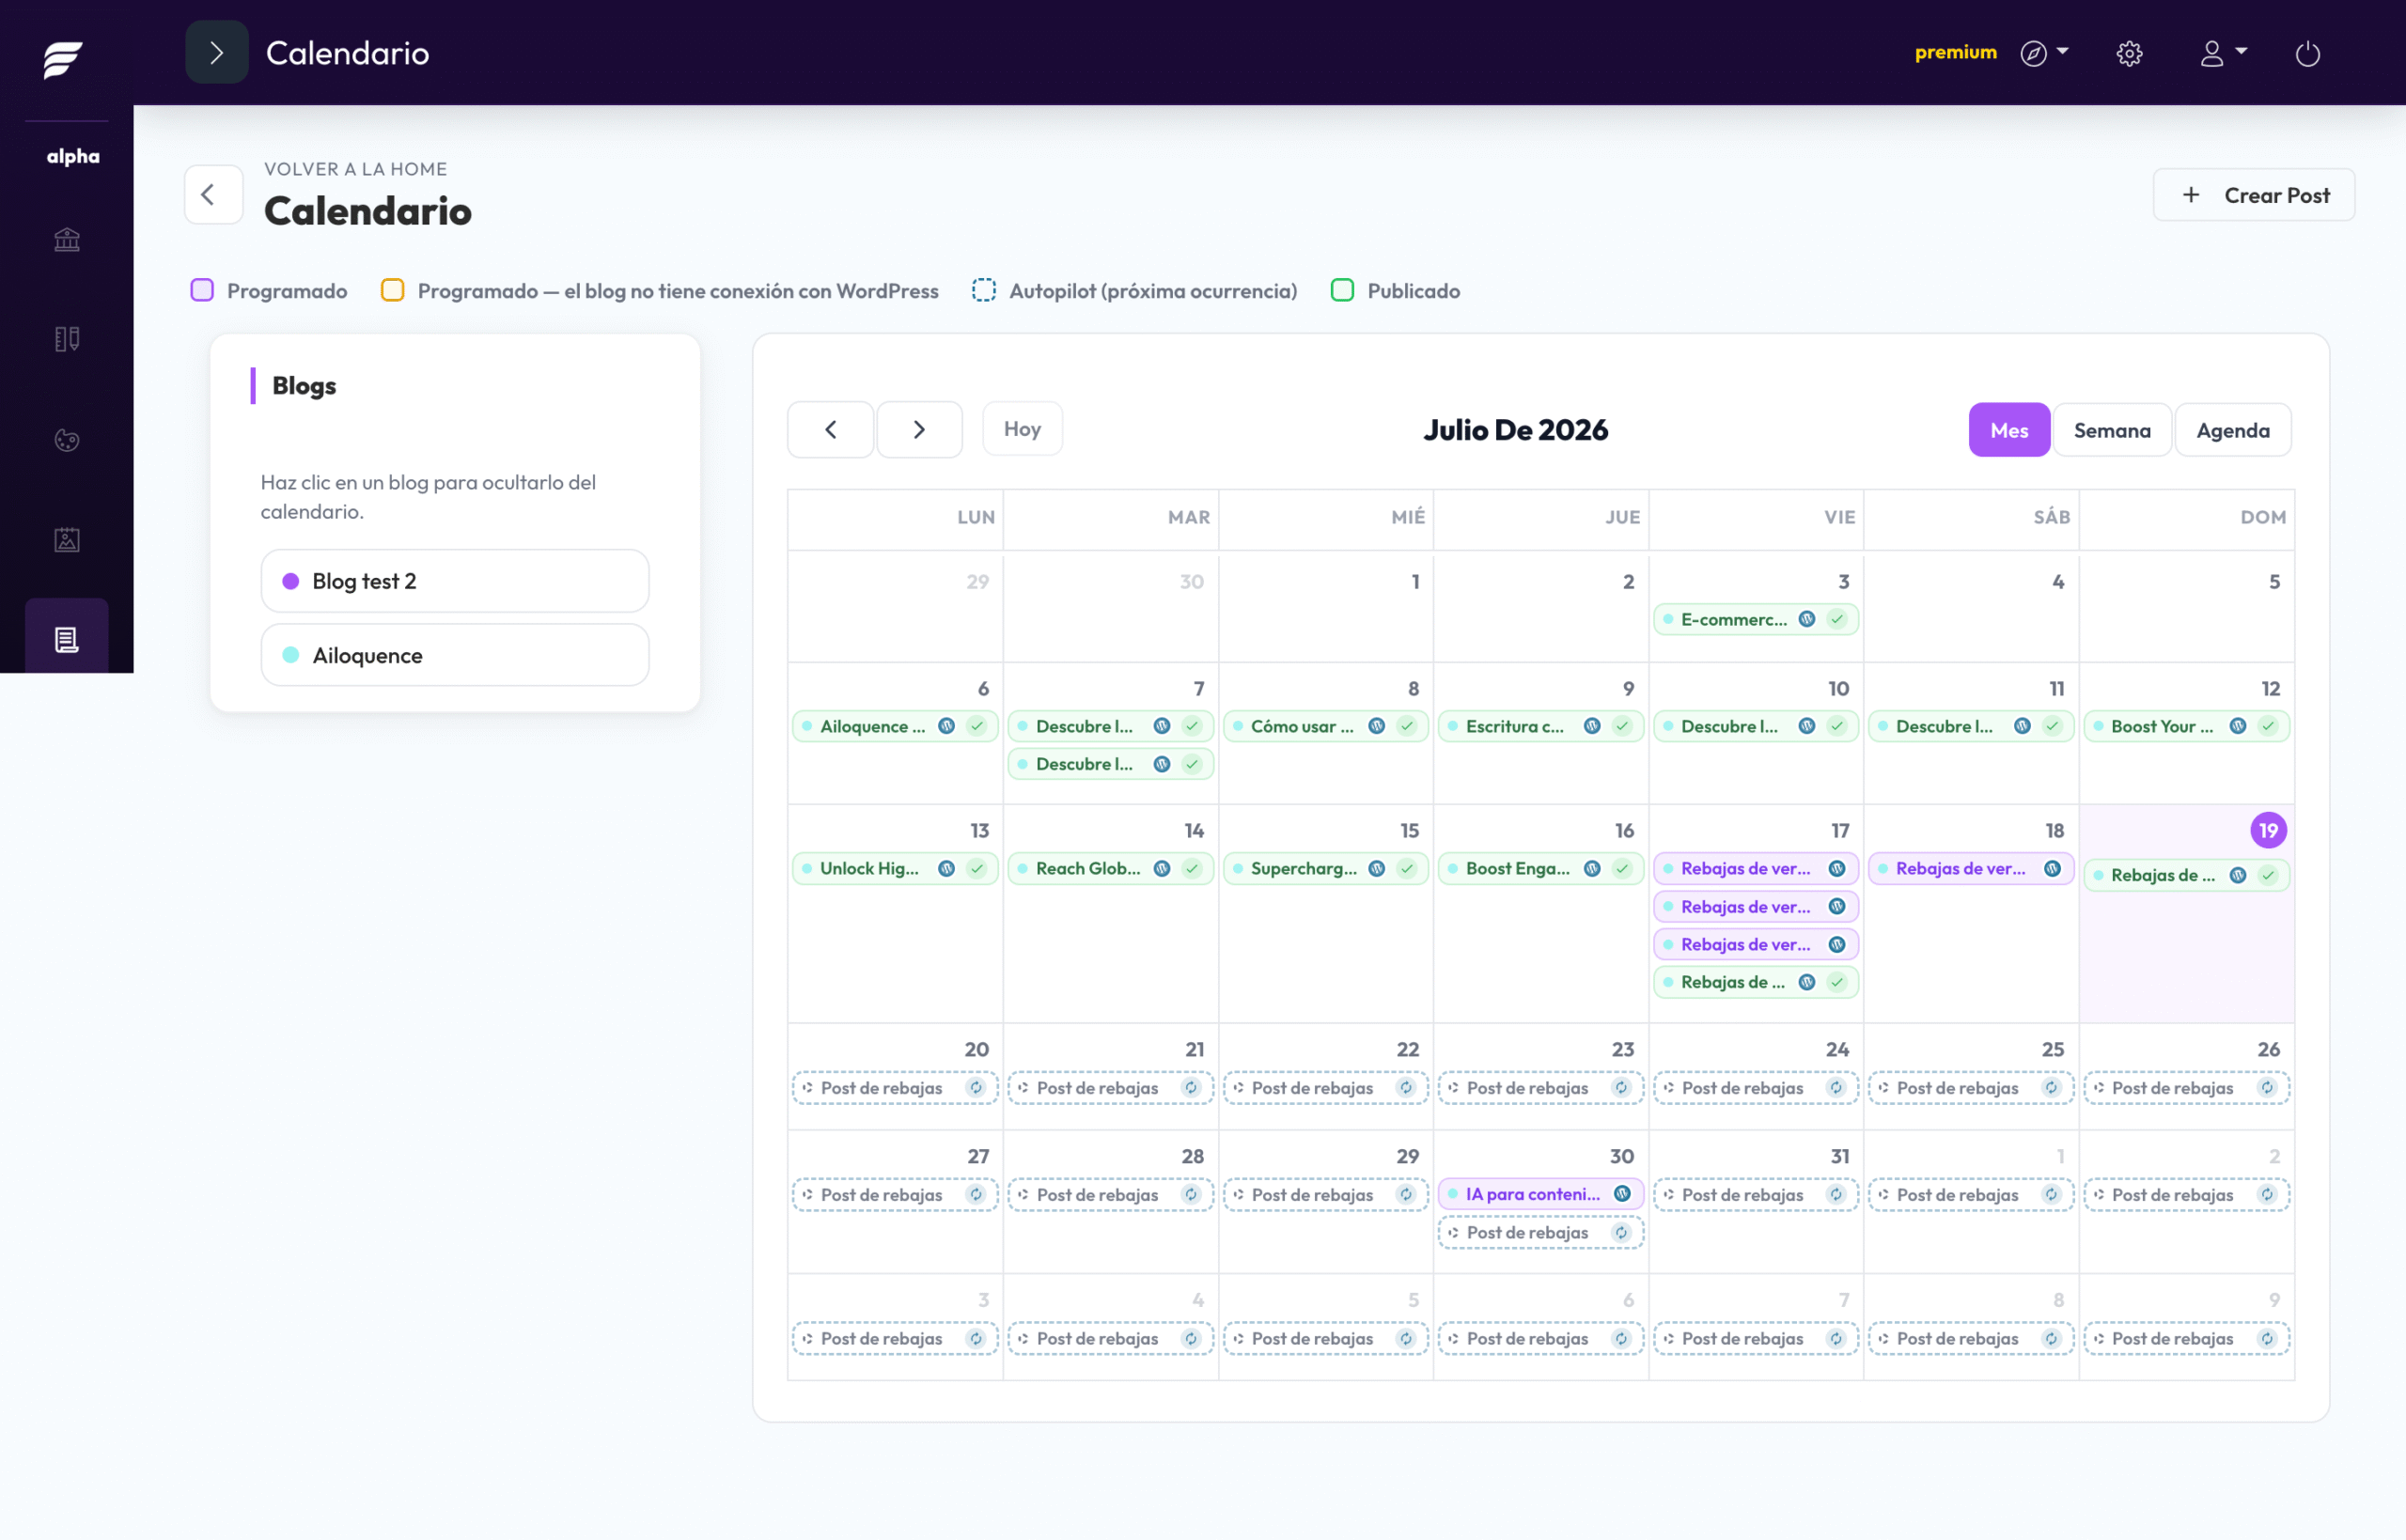Click published checkmark on Reach Glob... post

(1192, 868)
